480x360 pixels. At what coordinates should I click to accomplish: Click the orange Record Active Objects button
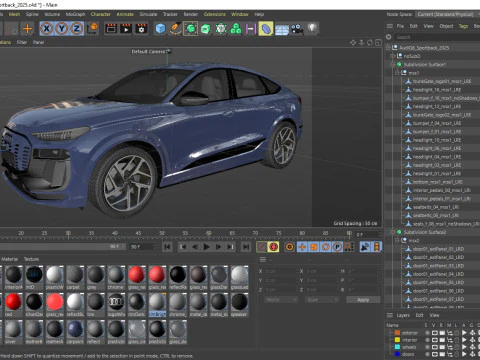pos(290,247)
